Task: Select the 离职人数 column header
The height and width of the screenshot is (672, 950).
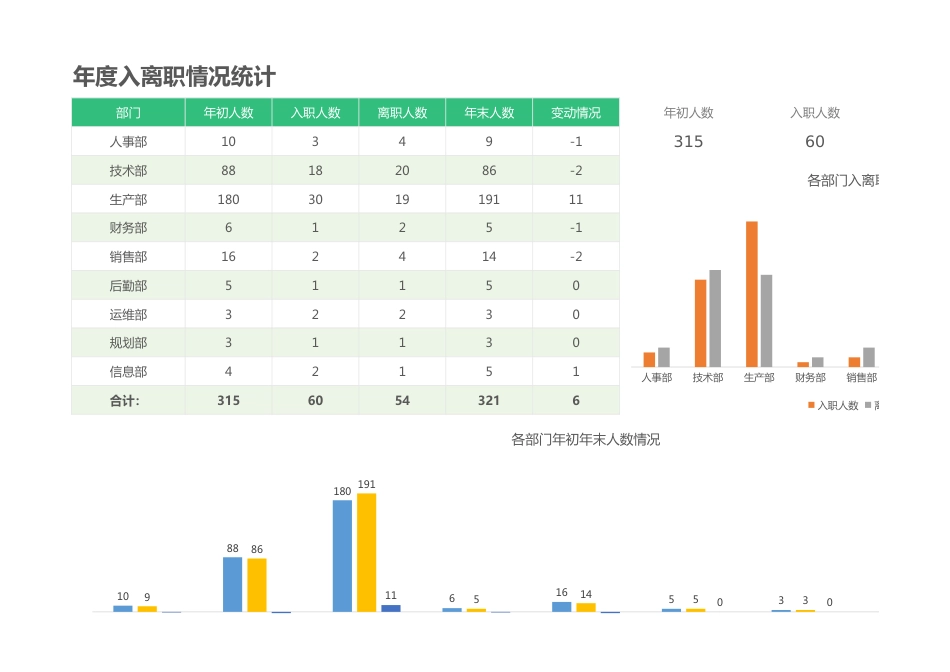Action: click(401, 112)
